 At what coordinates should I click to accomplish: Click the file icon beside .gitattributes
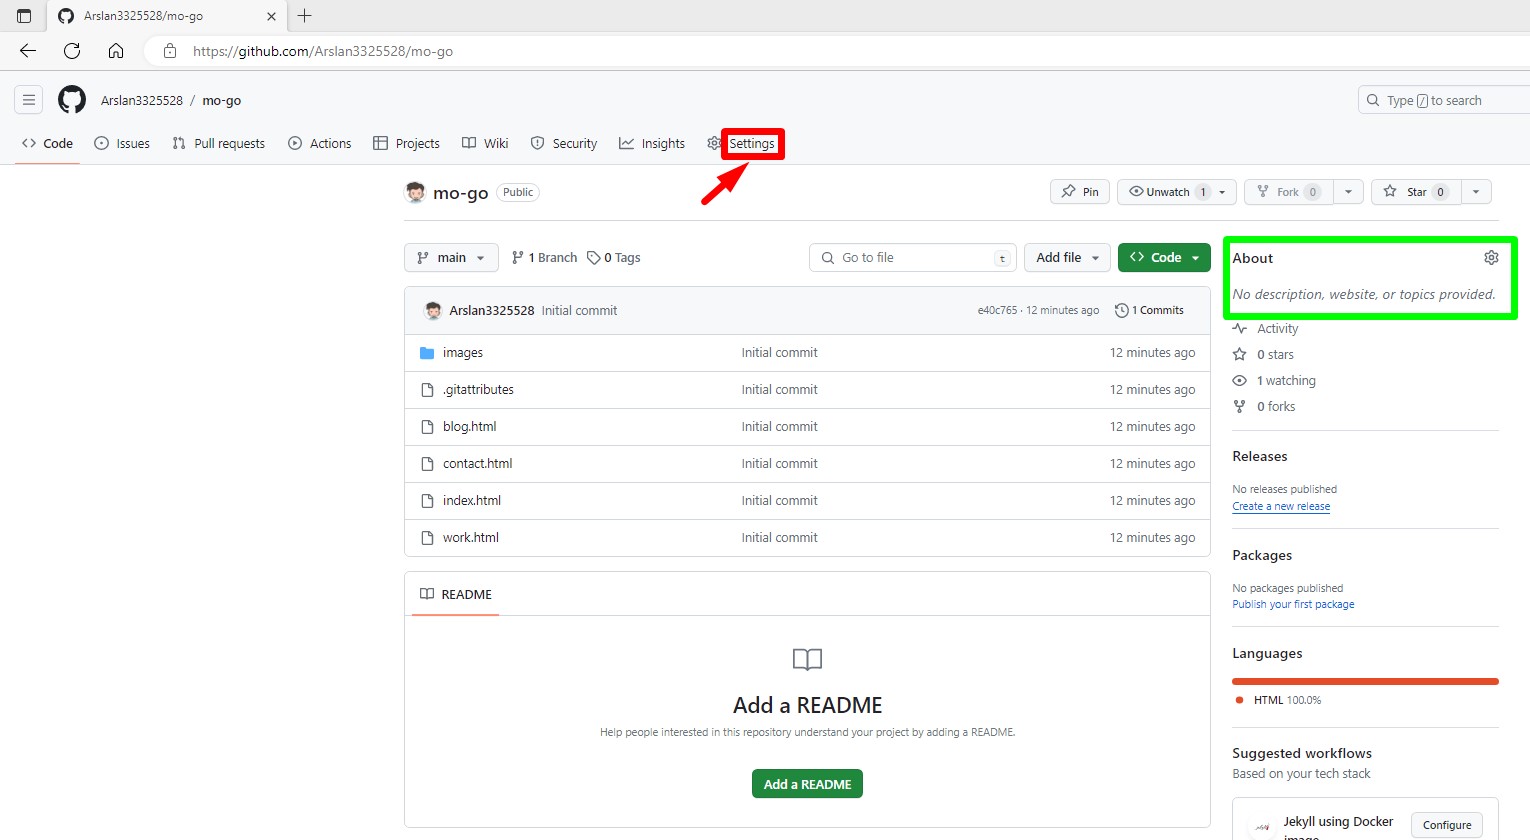427,390
